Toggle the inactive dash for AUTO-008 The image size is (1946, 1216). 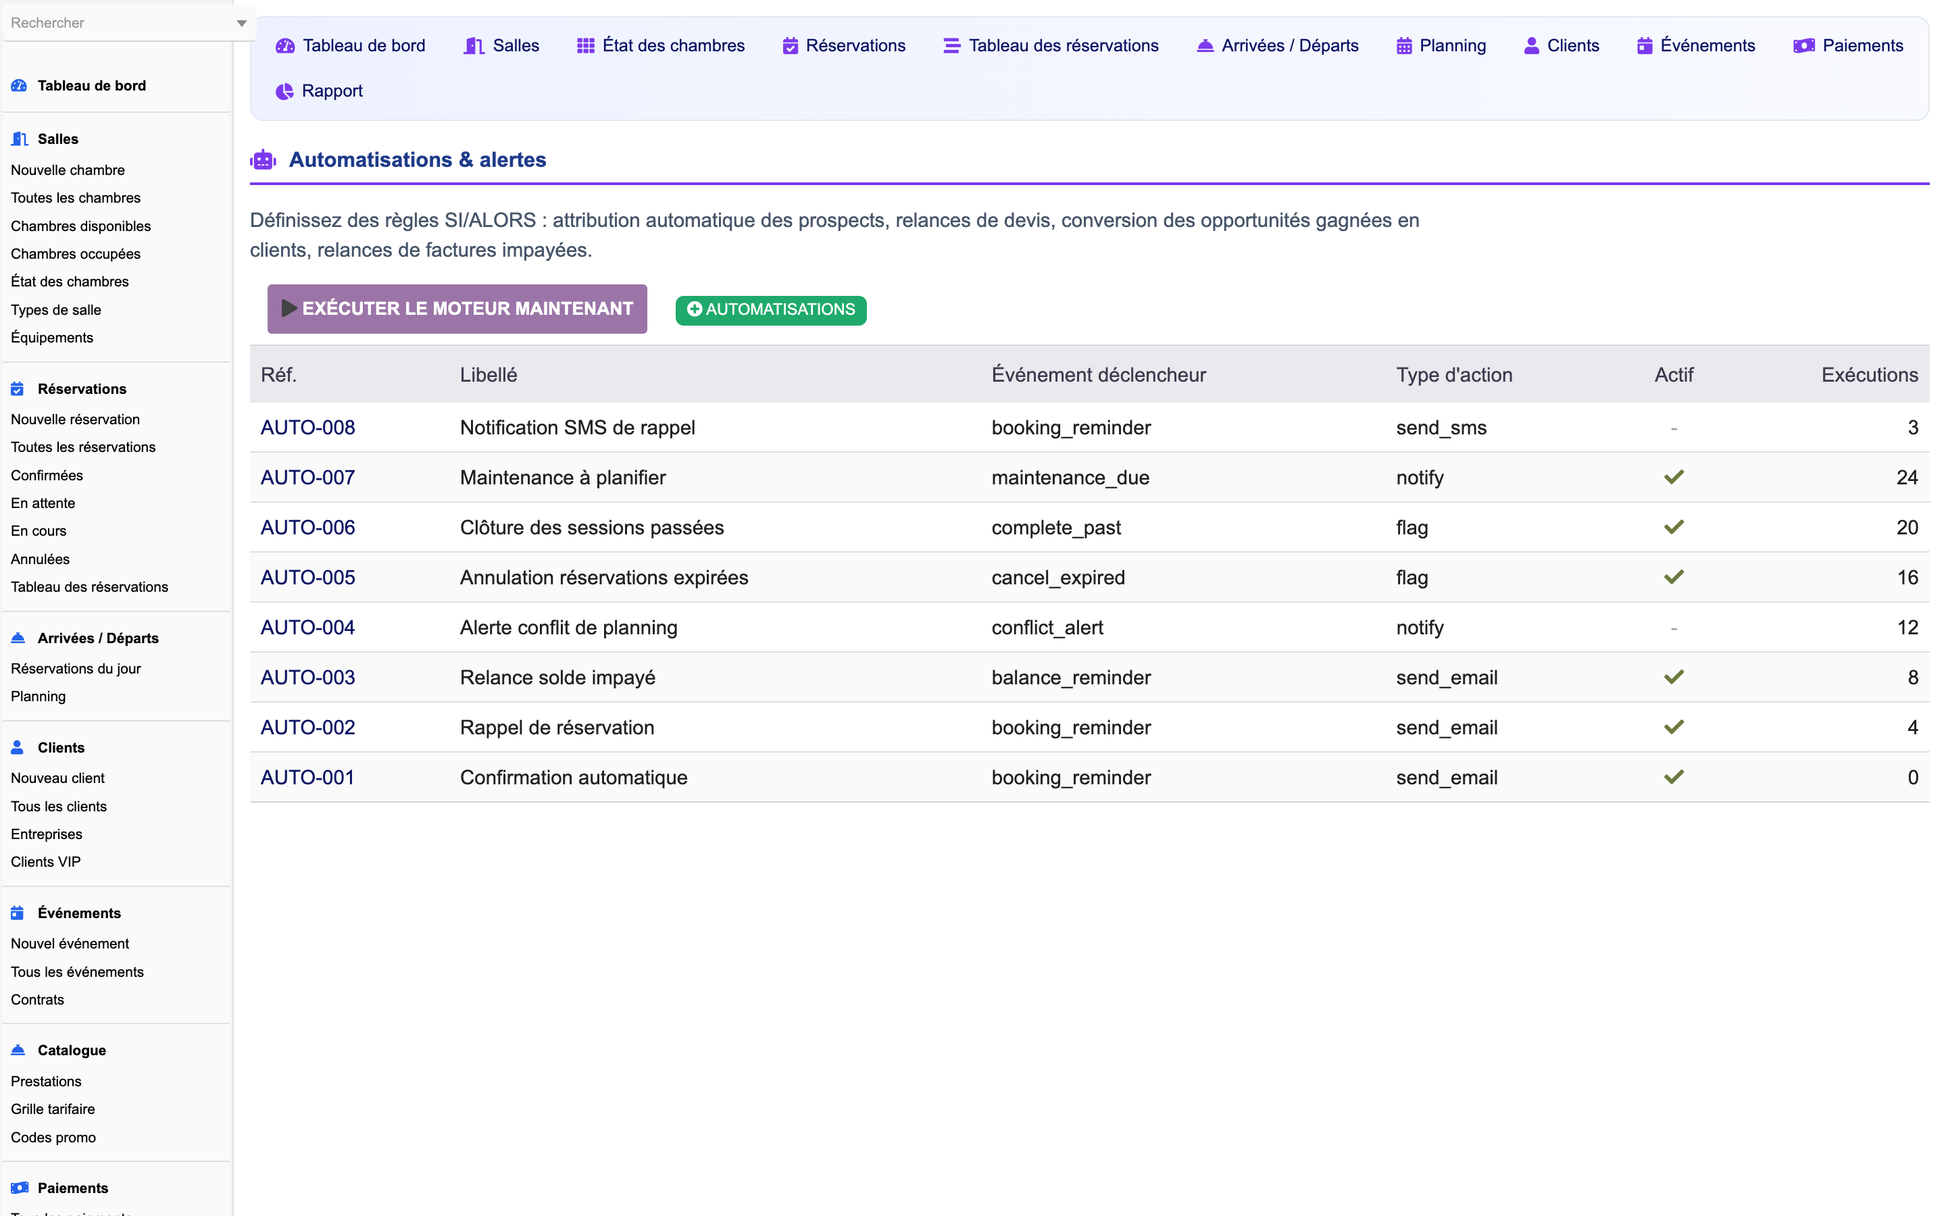[1674, 428]
